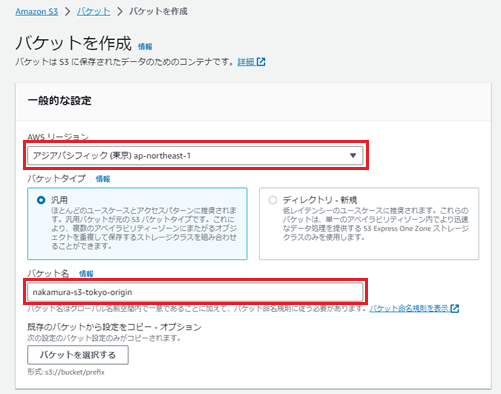Click the bucket name input field

195,292
